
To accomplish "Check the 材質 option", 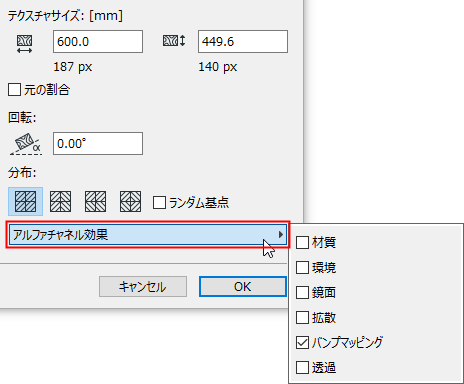I will pos(302,242).
